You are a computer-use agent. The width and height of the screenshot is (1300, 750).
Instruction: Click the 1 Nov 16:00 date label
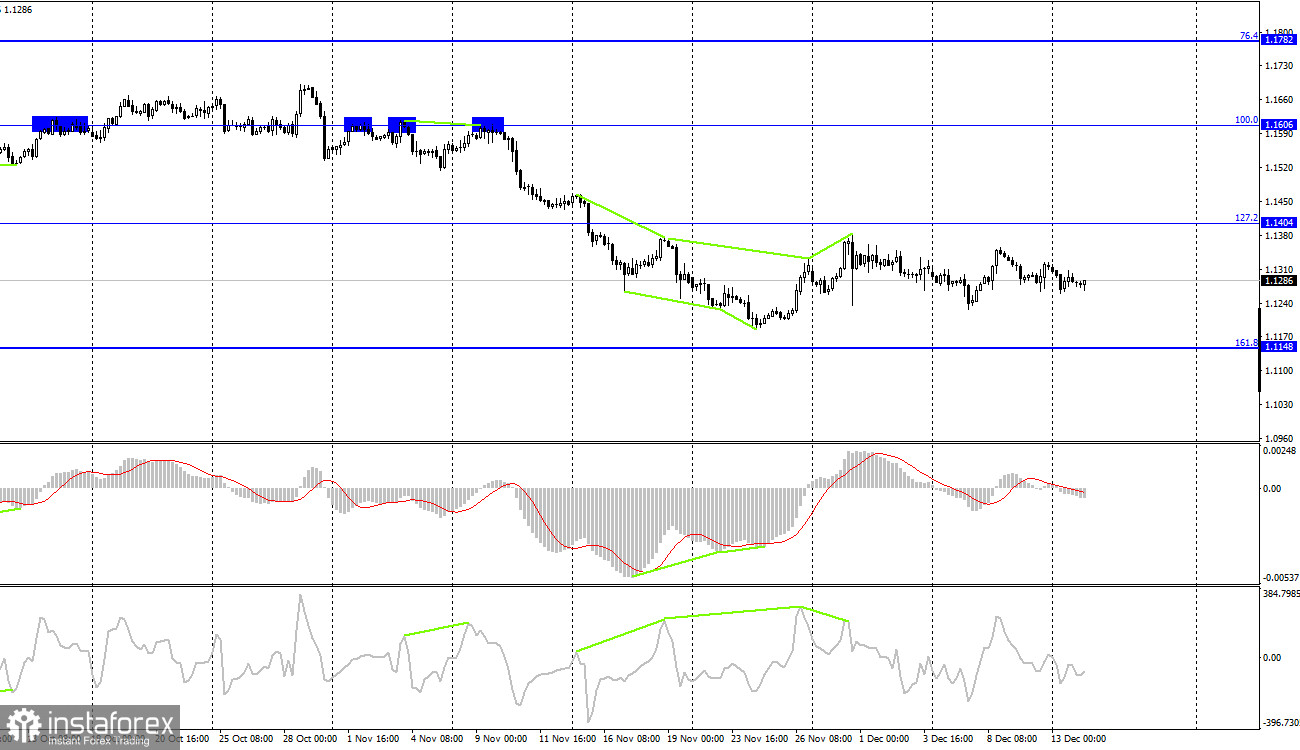[x=374, y=740]
